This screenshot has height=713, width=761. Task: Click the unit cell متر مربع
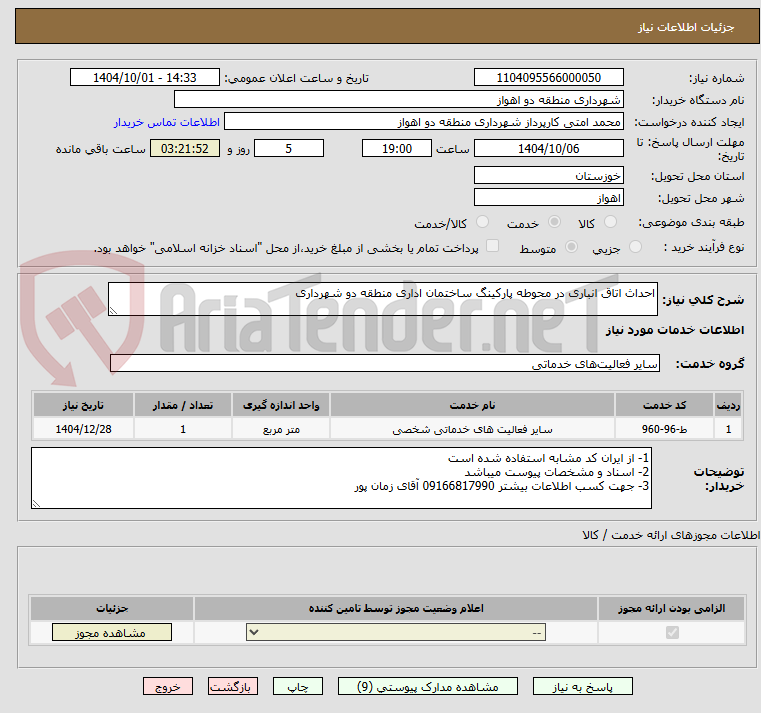281,429
